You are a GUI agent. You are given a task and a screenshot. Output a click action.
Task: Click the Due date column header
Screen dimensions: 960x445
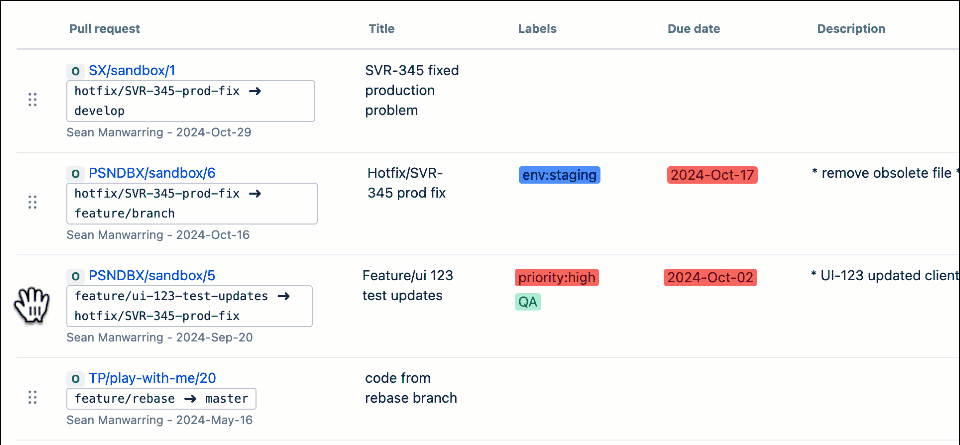click(693, 29)
